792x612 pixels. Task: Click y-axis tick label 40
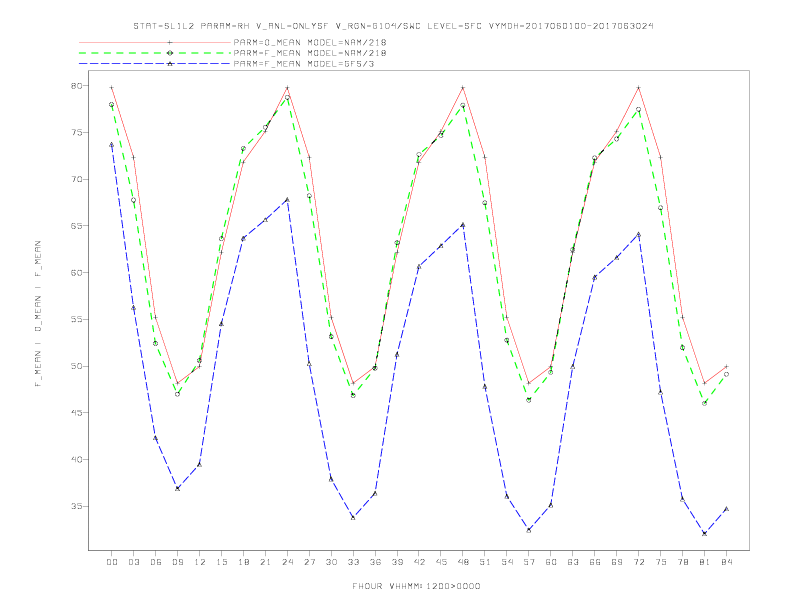pyautogui.click(x=76, y=460)
